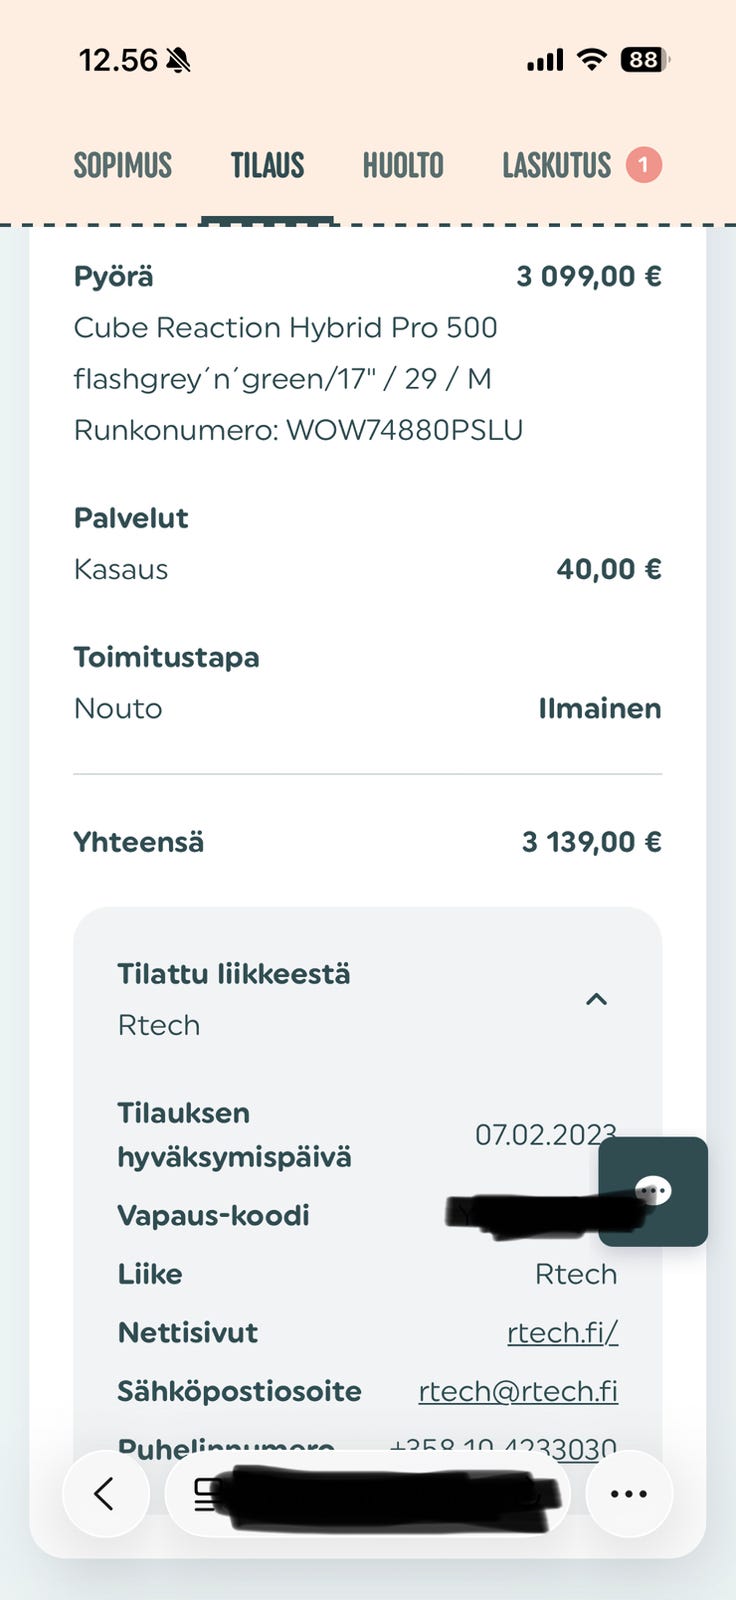This screenshot has height=1600, width=736.
Task: Tap the browser back arrow button
Action: tap(105, 1494)
